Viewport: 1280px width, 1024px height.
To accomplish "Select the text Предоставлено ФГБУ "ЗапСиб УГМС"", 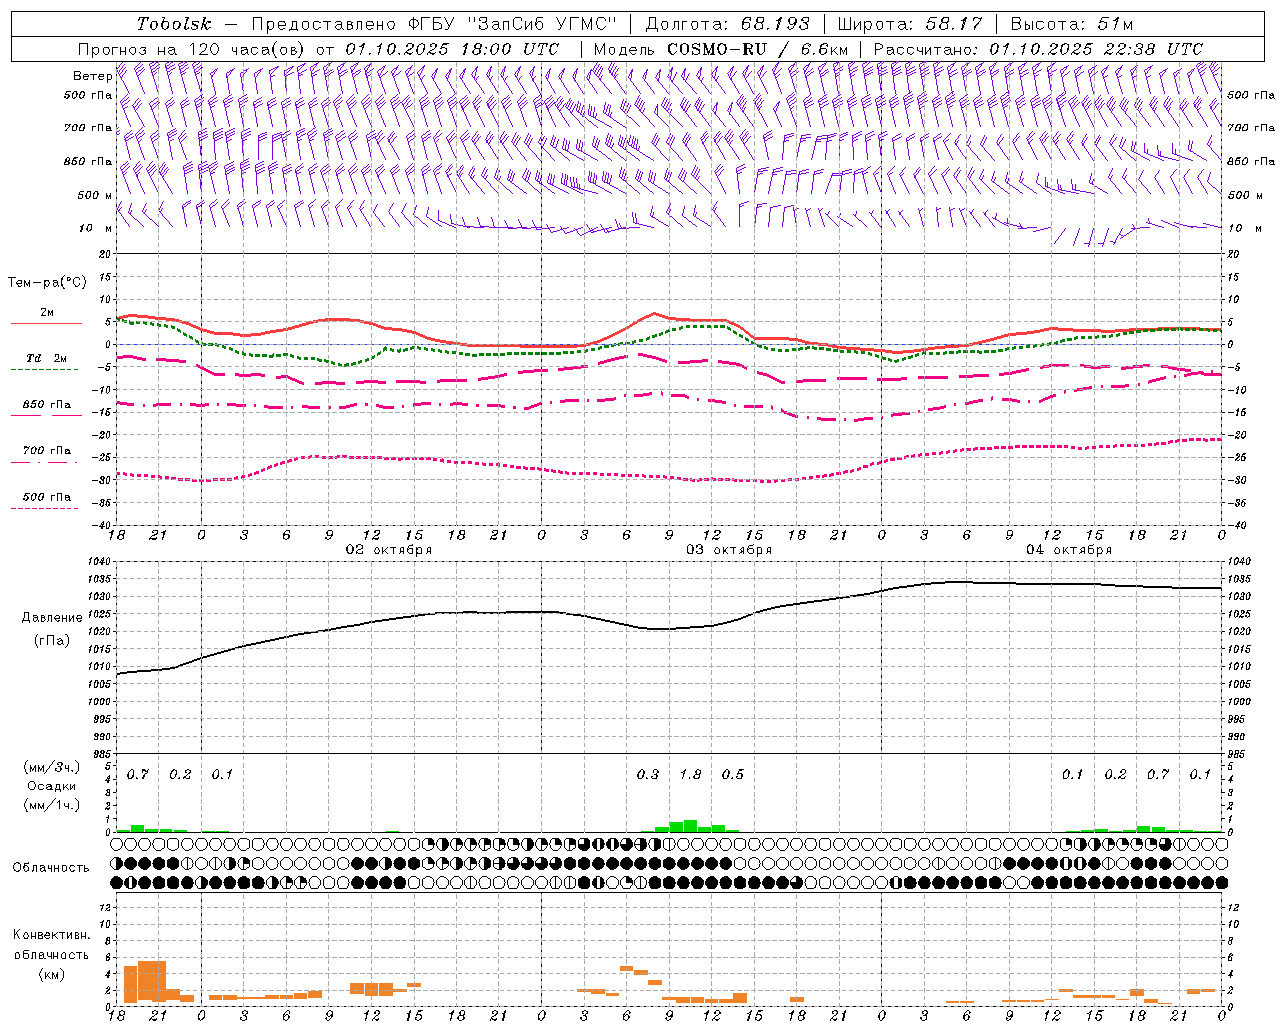I will coord(434,24).
